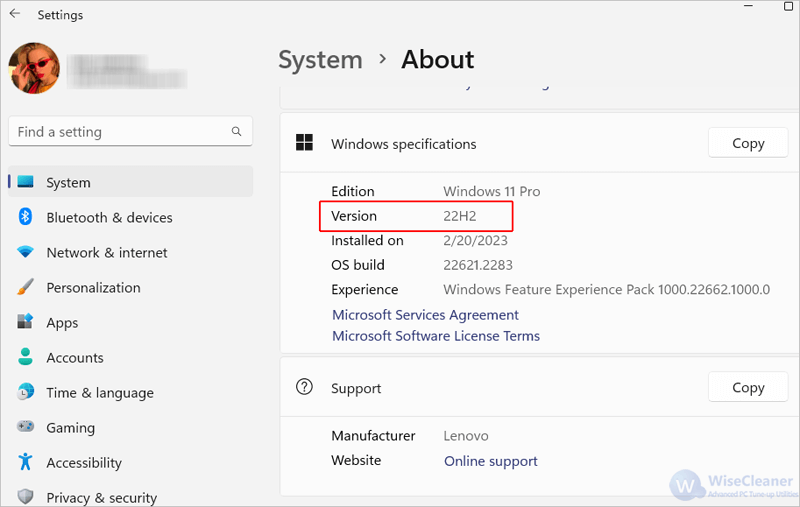This screenshot has height=507, width=800.
Task: Open the System settings category
Action: tap(131, 182)
